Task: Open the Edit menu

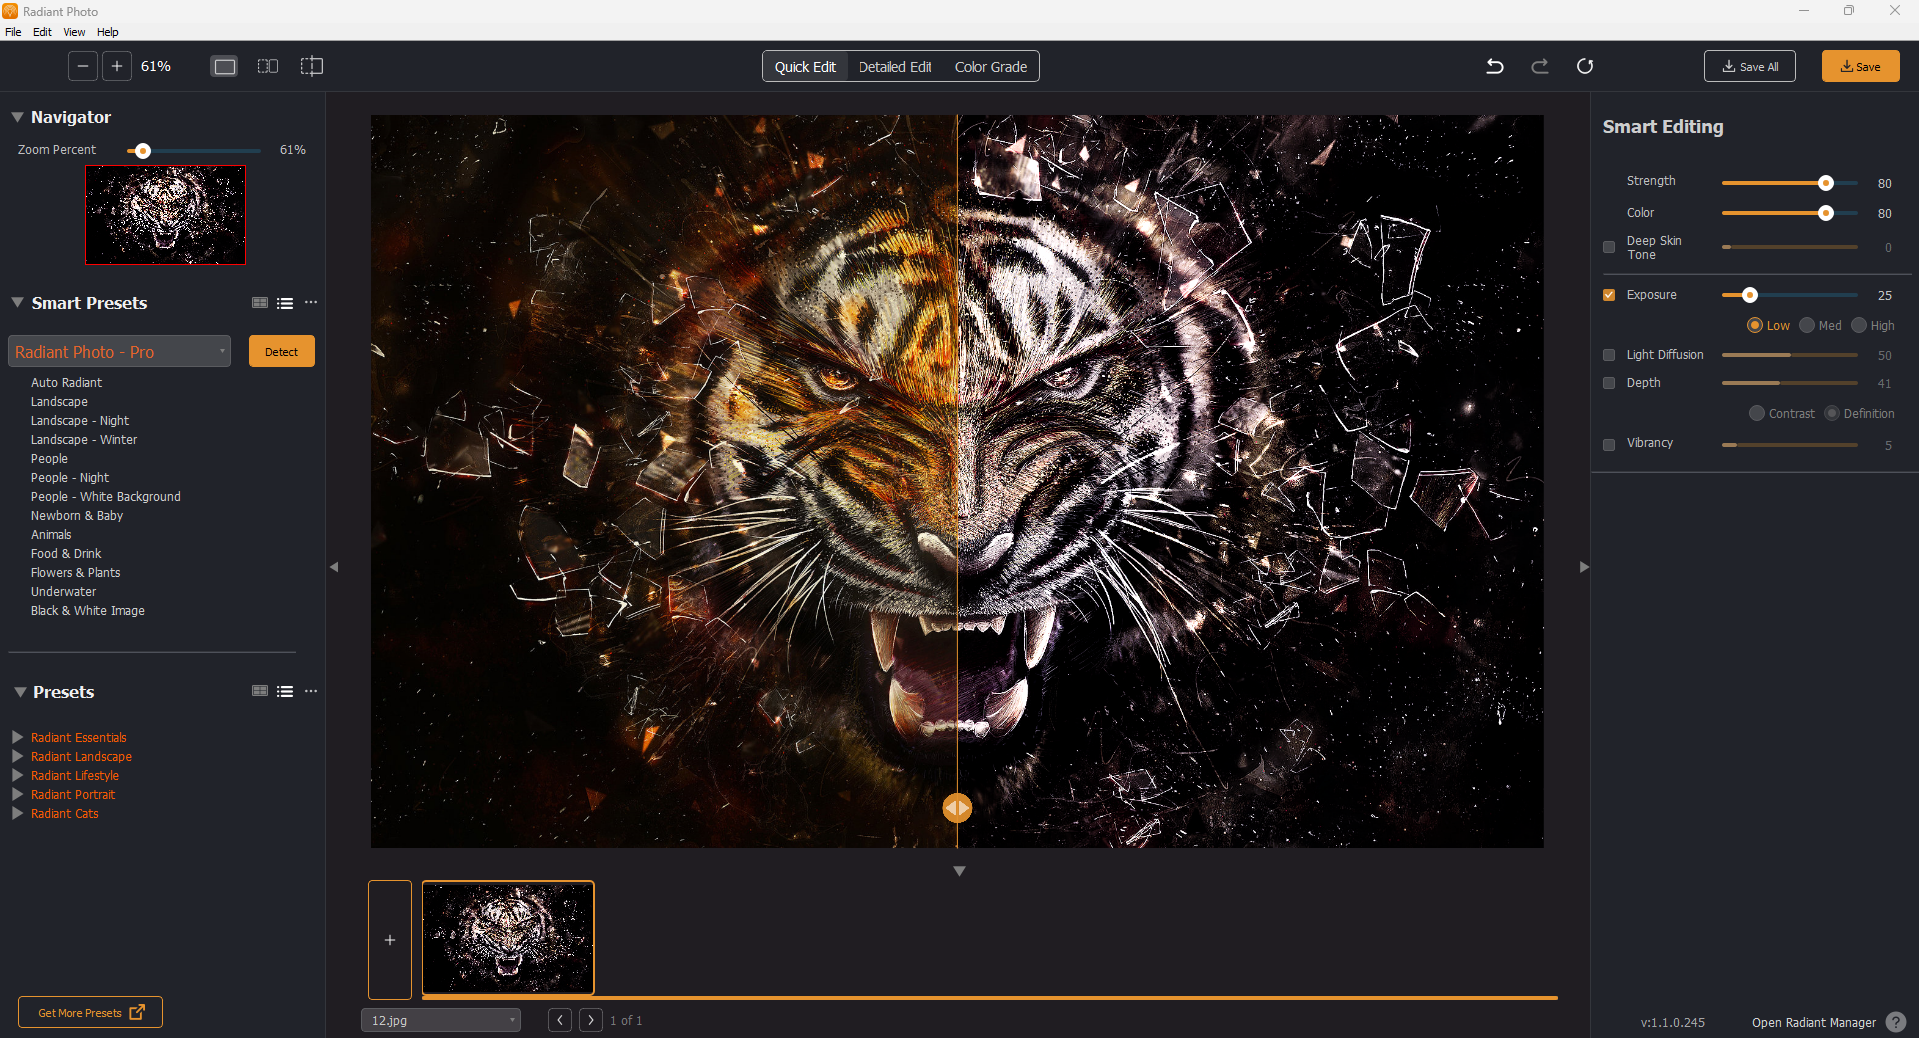Action: (42, 32)
